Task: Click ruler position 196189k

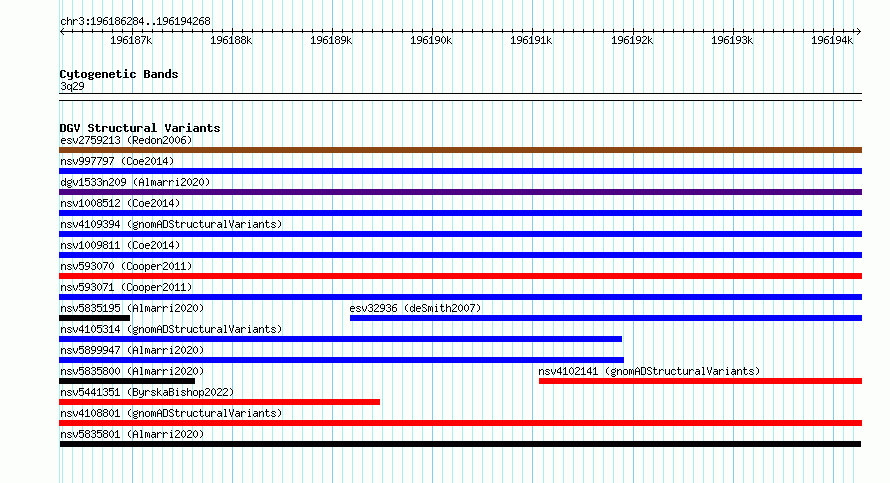Action: click(331, 40)
